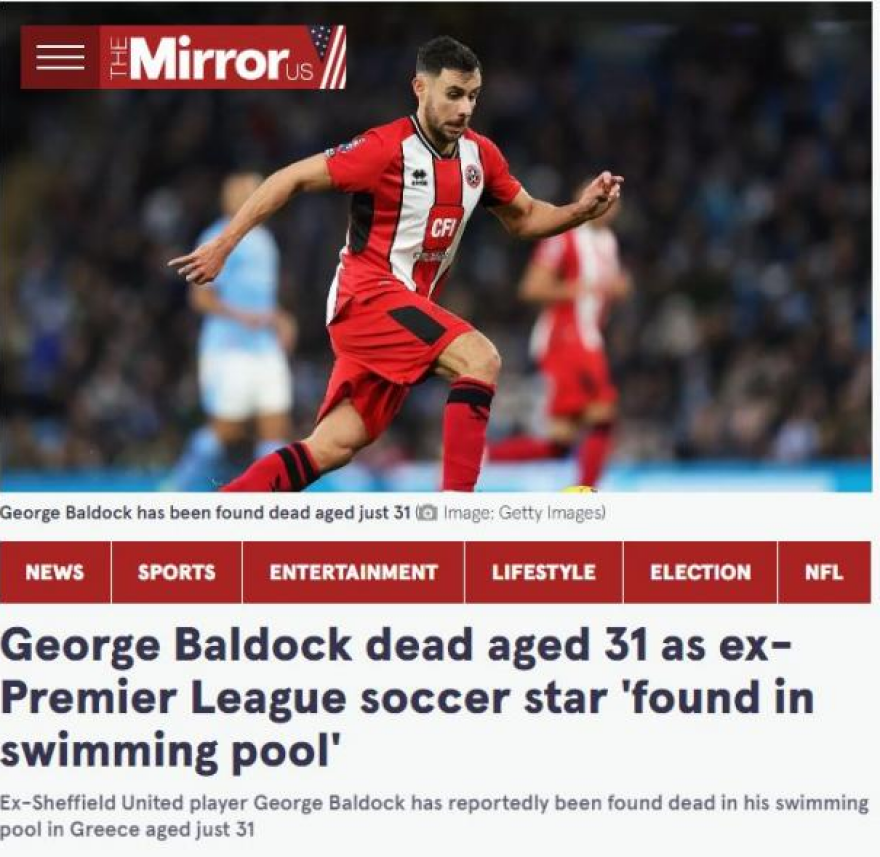The image size is (880, 857).
Task: Click the vertical 'THE' text in logo
Action: click(x=118, y=57)
